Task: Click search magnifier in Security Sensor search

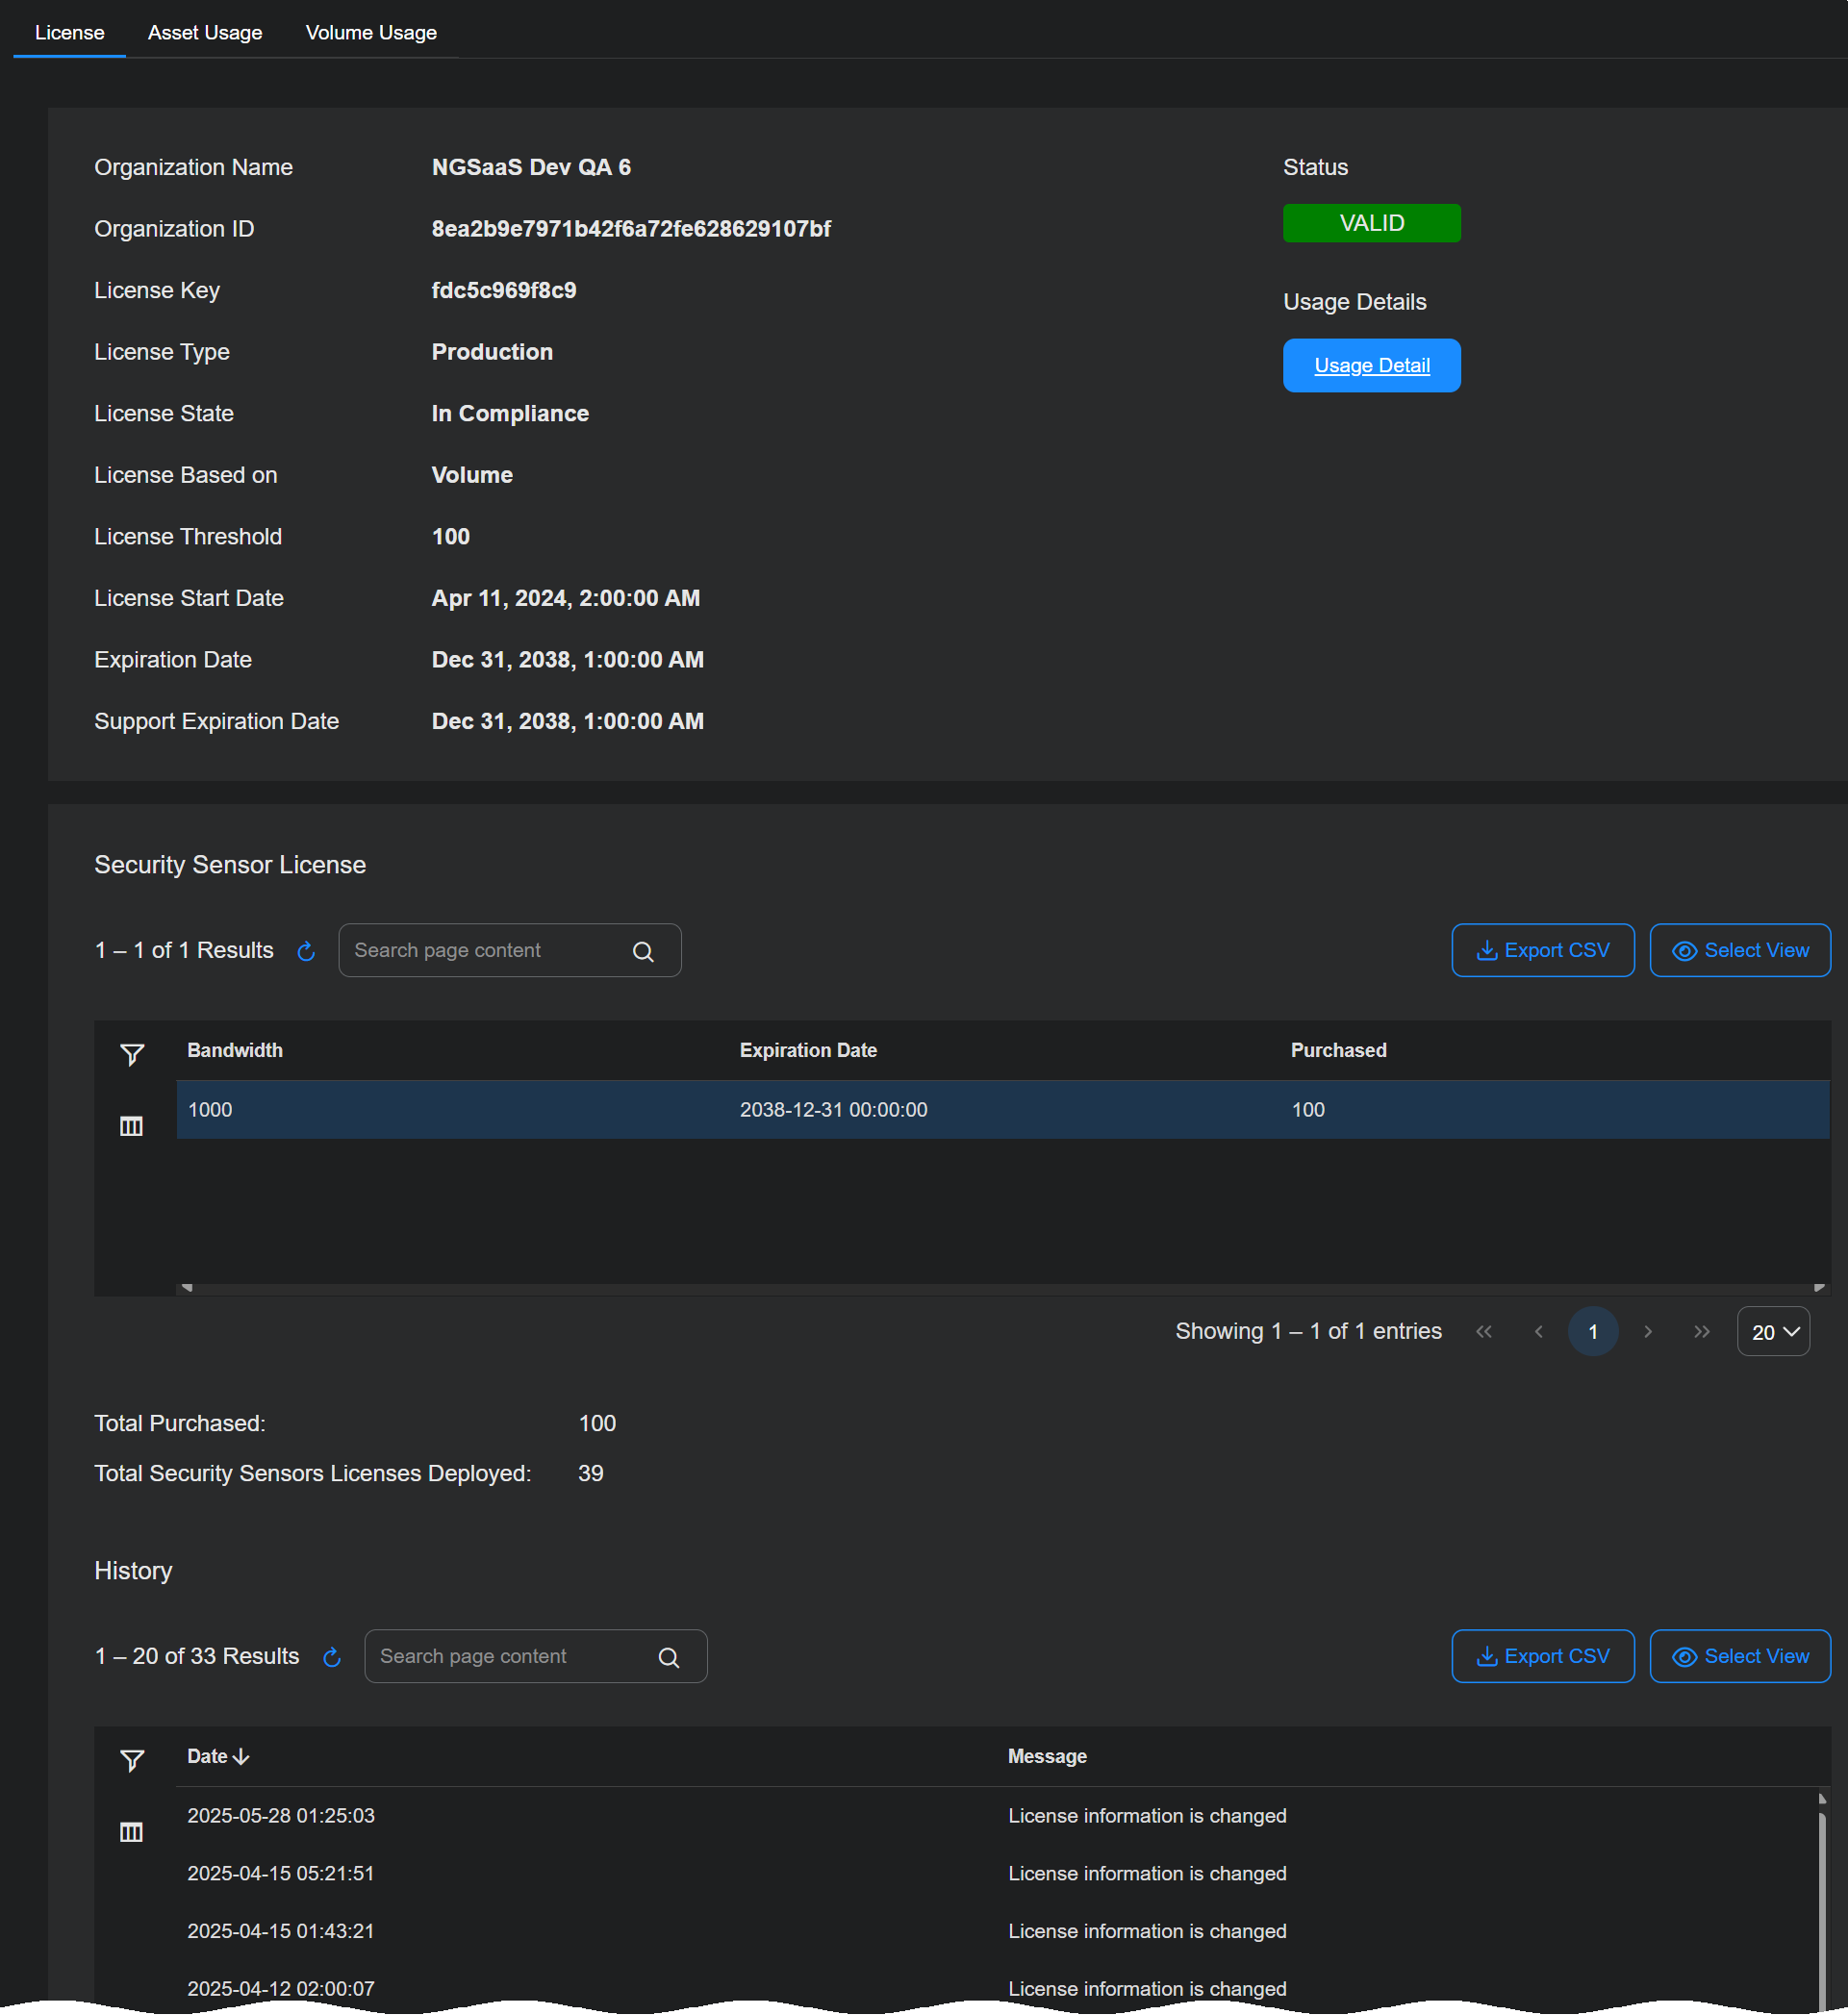Action: 643,951
